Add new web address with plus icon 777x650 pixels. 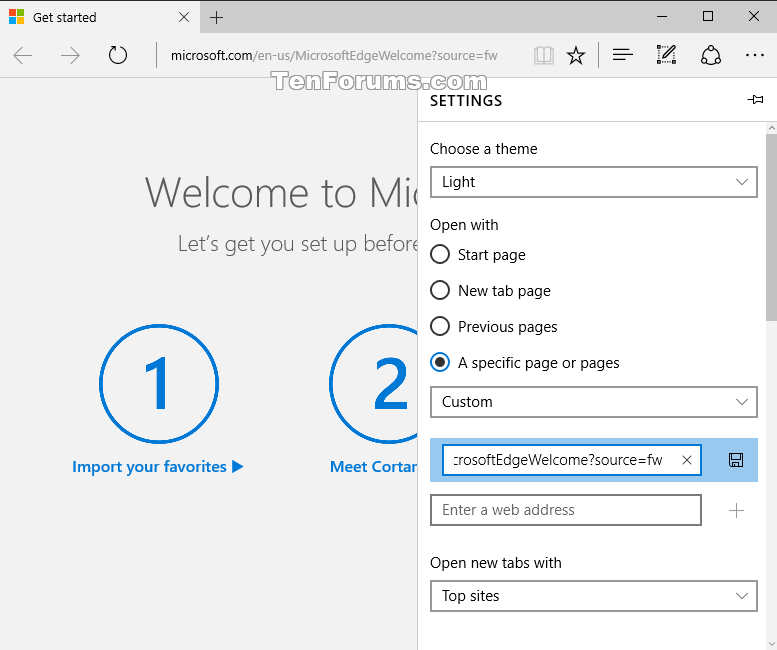(x=736, y=510)
